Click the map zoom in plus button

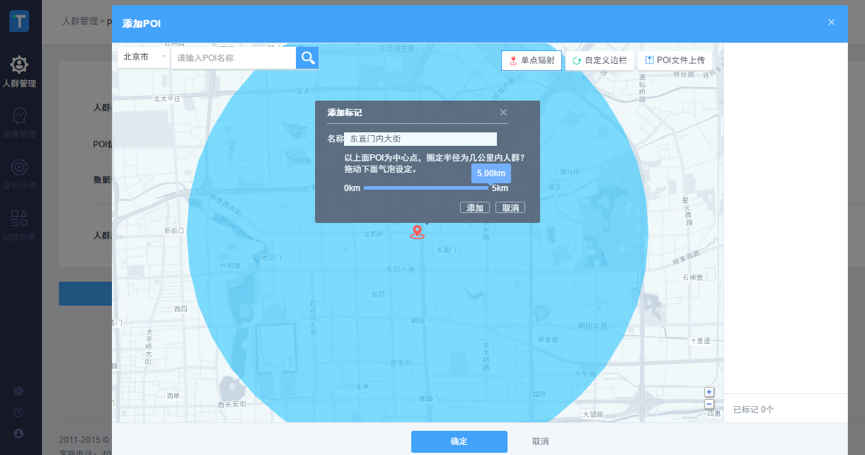pyautogui.click(x=709, y=392)
